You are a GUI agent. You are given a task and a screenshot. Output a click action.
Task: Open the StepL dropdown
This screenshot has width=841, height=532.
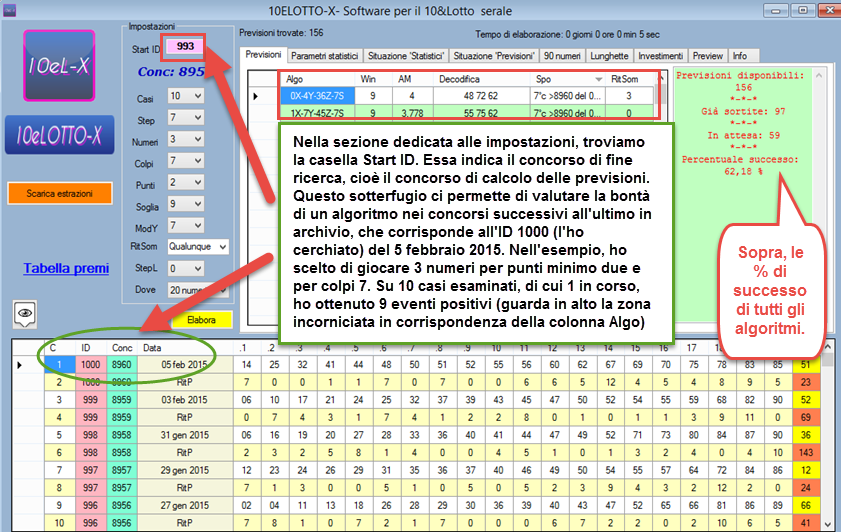[x=186, y=268]
